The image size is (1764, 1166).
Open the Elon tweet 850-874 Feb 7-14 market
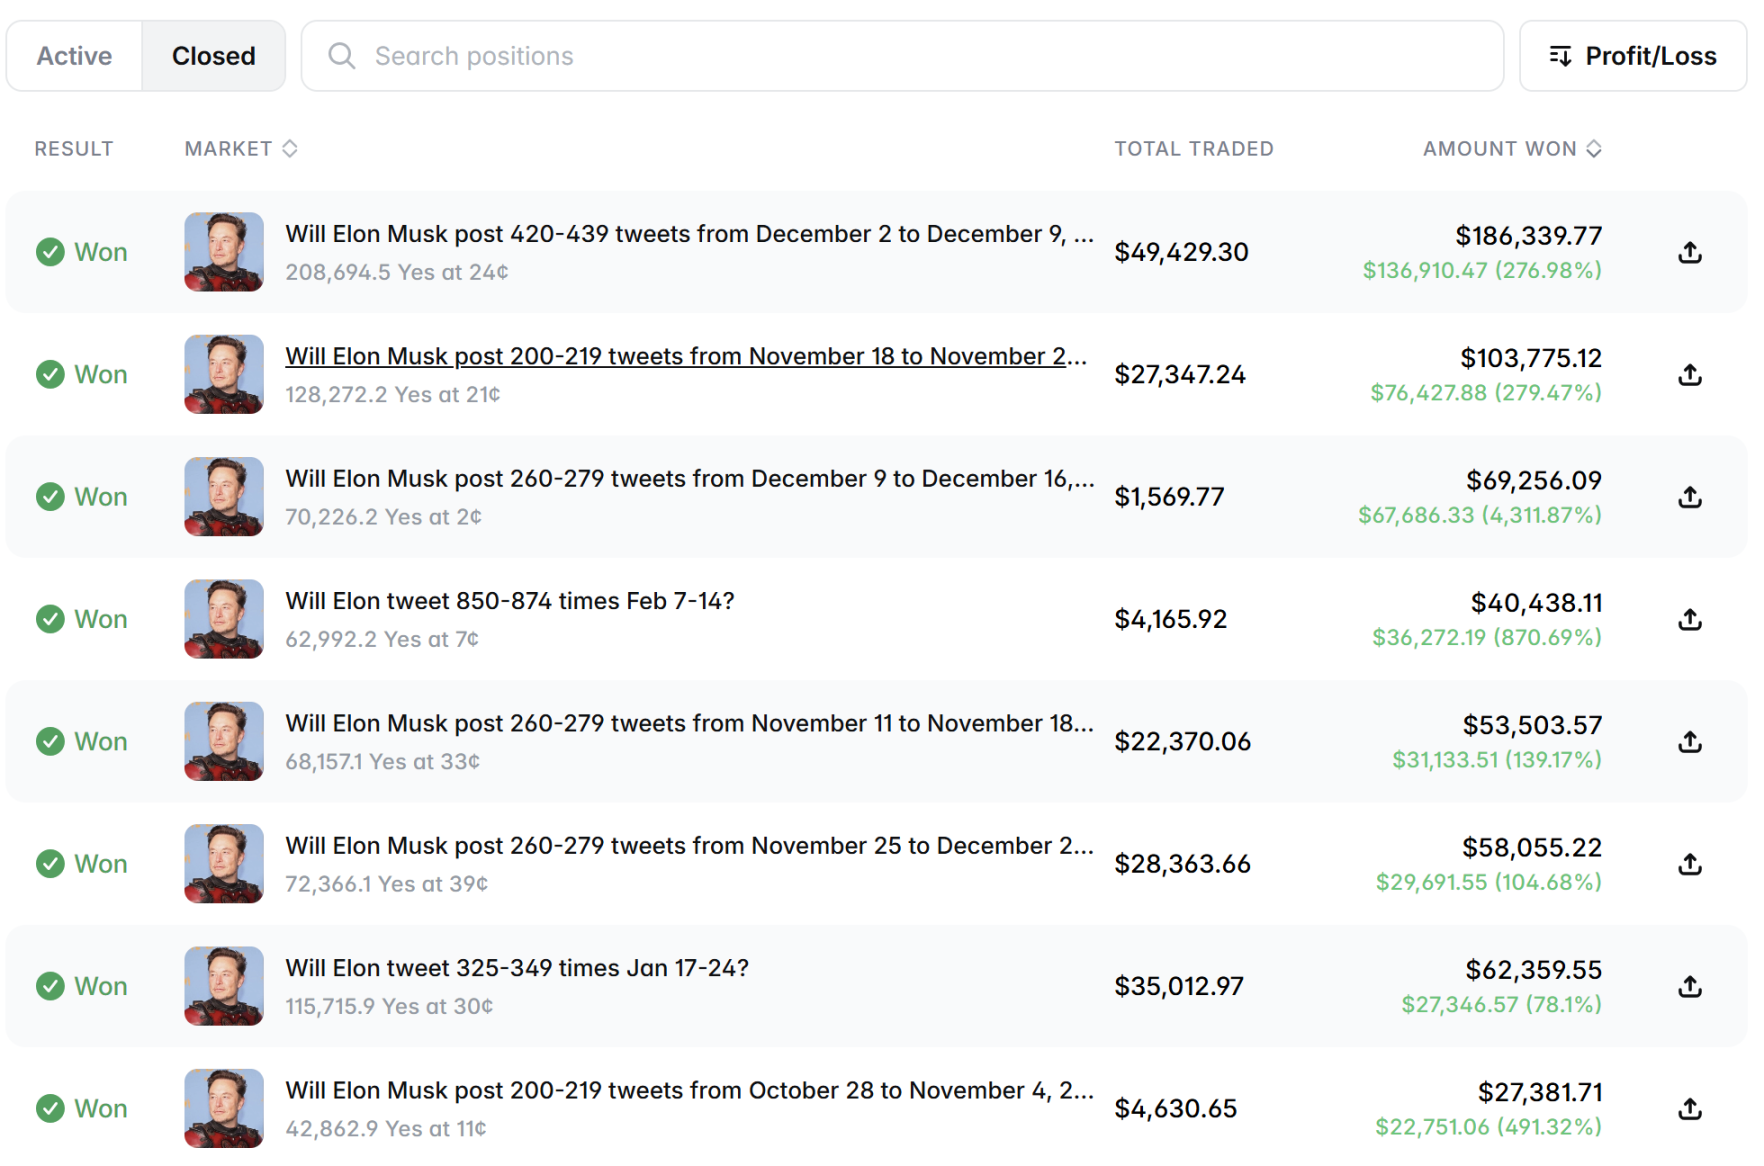coord(509,601)
